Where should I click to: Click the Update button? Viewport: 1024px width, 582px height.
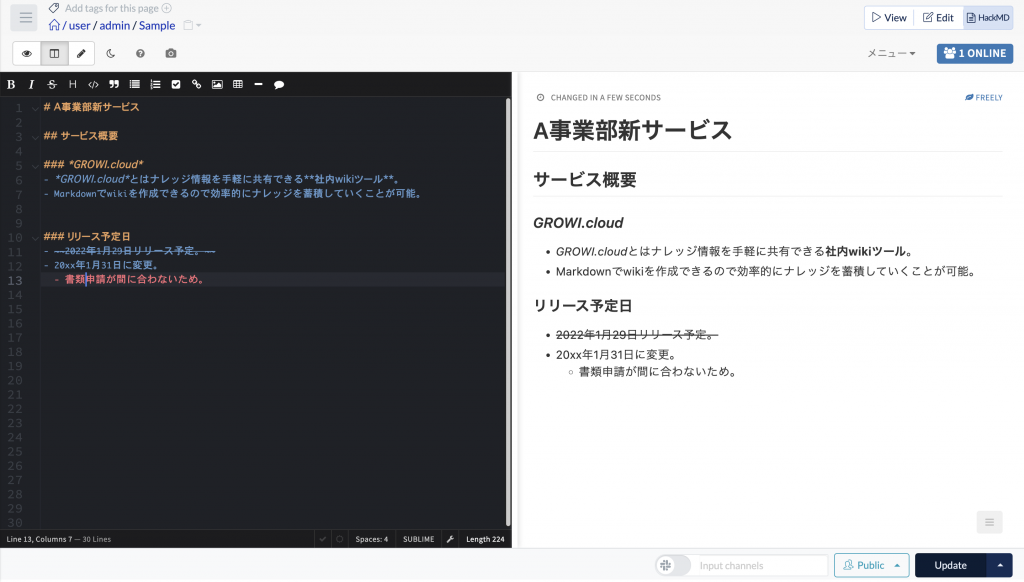(x=950, y=565)
